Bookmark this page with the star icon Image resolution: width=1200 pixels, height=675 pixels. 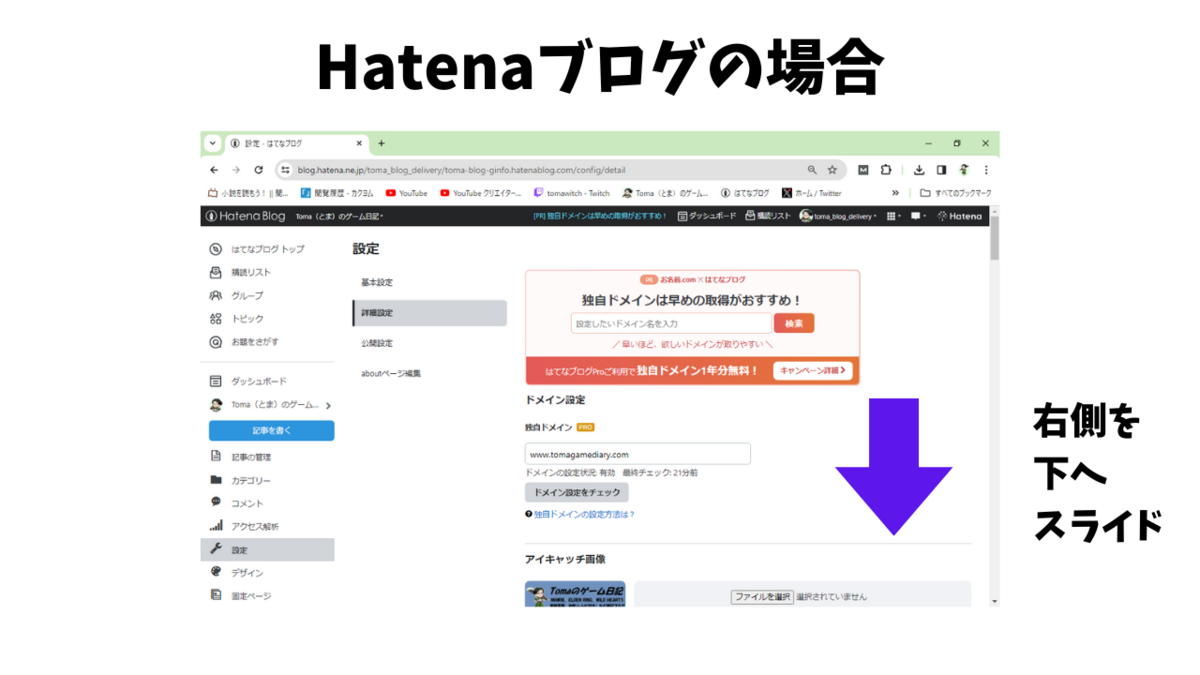point(832,170)
